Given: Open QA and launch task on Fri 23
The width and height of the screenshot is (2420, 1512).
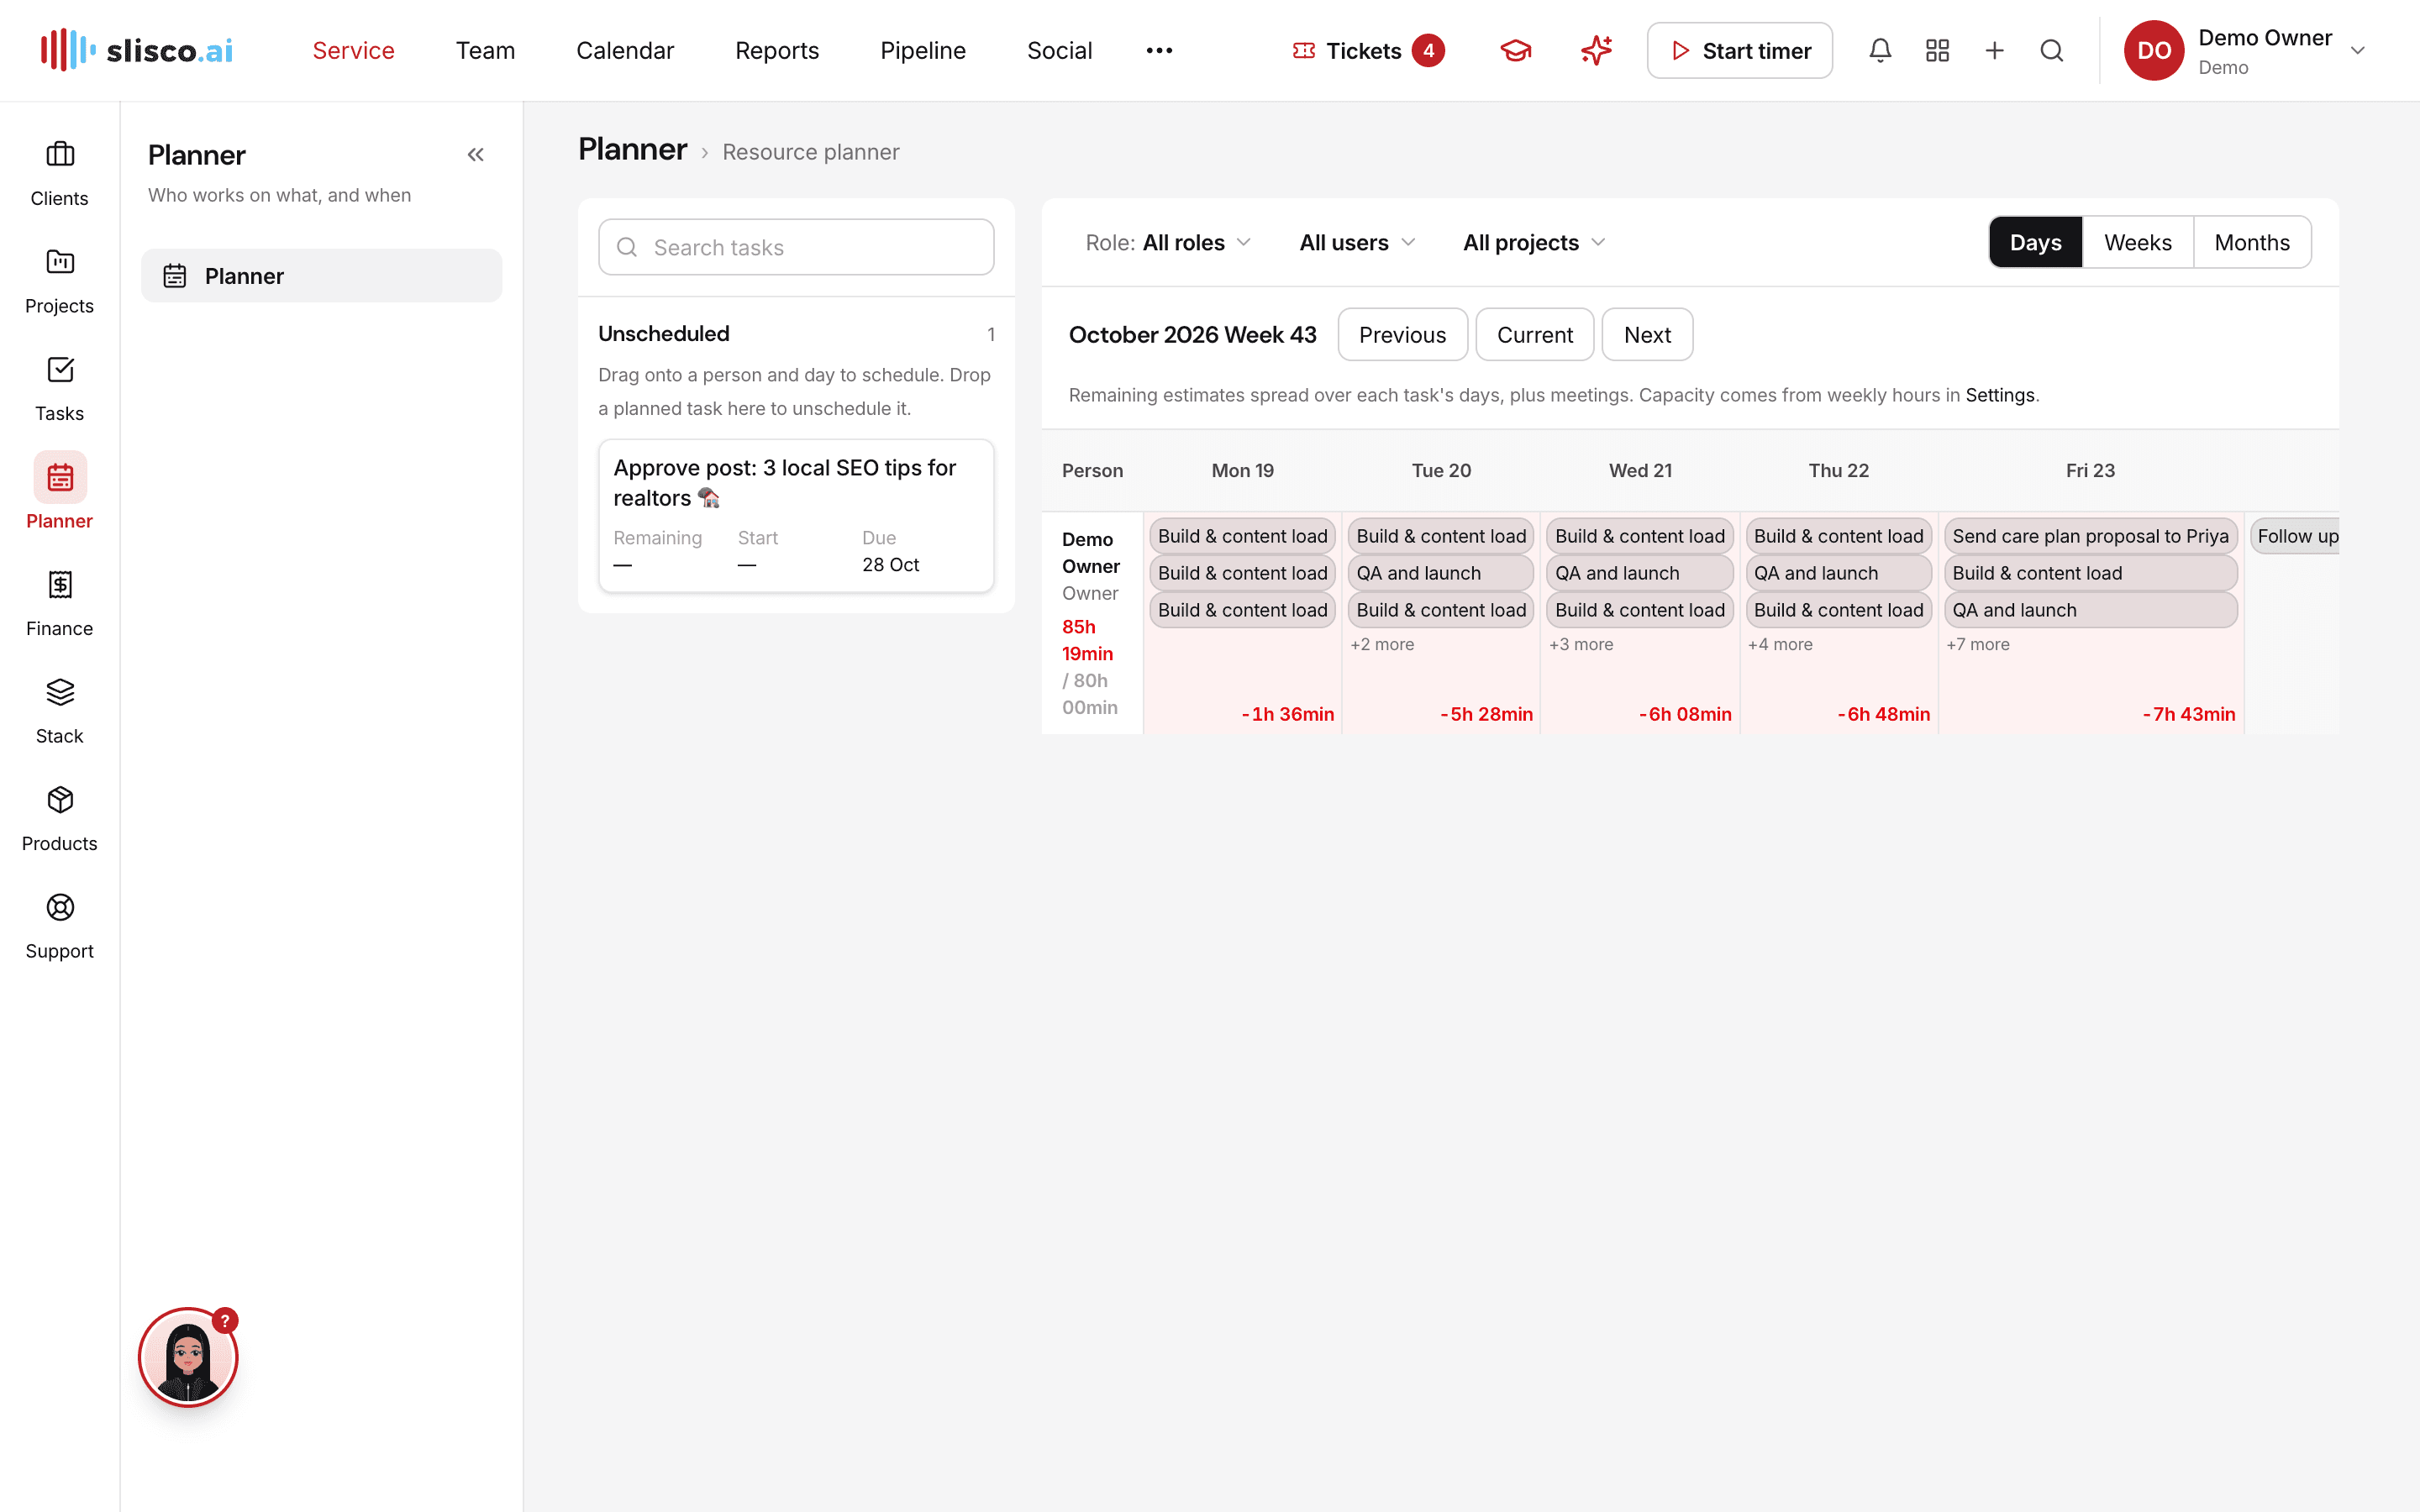Looking at the screenshot, I should (x=2090, y=610).
